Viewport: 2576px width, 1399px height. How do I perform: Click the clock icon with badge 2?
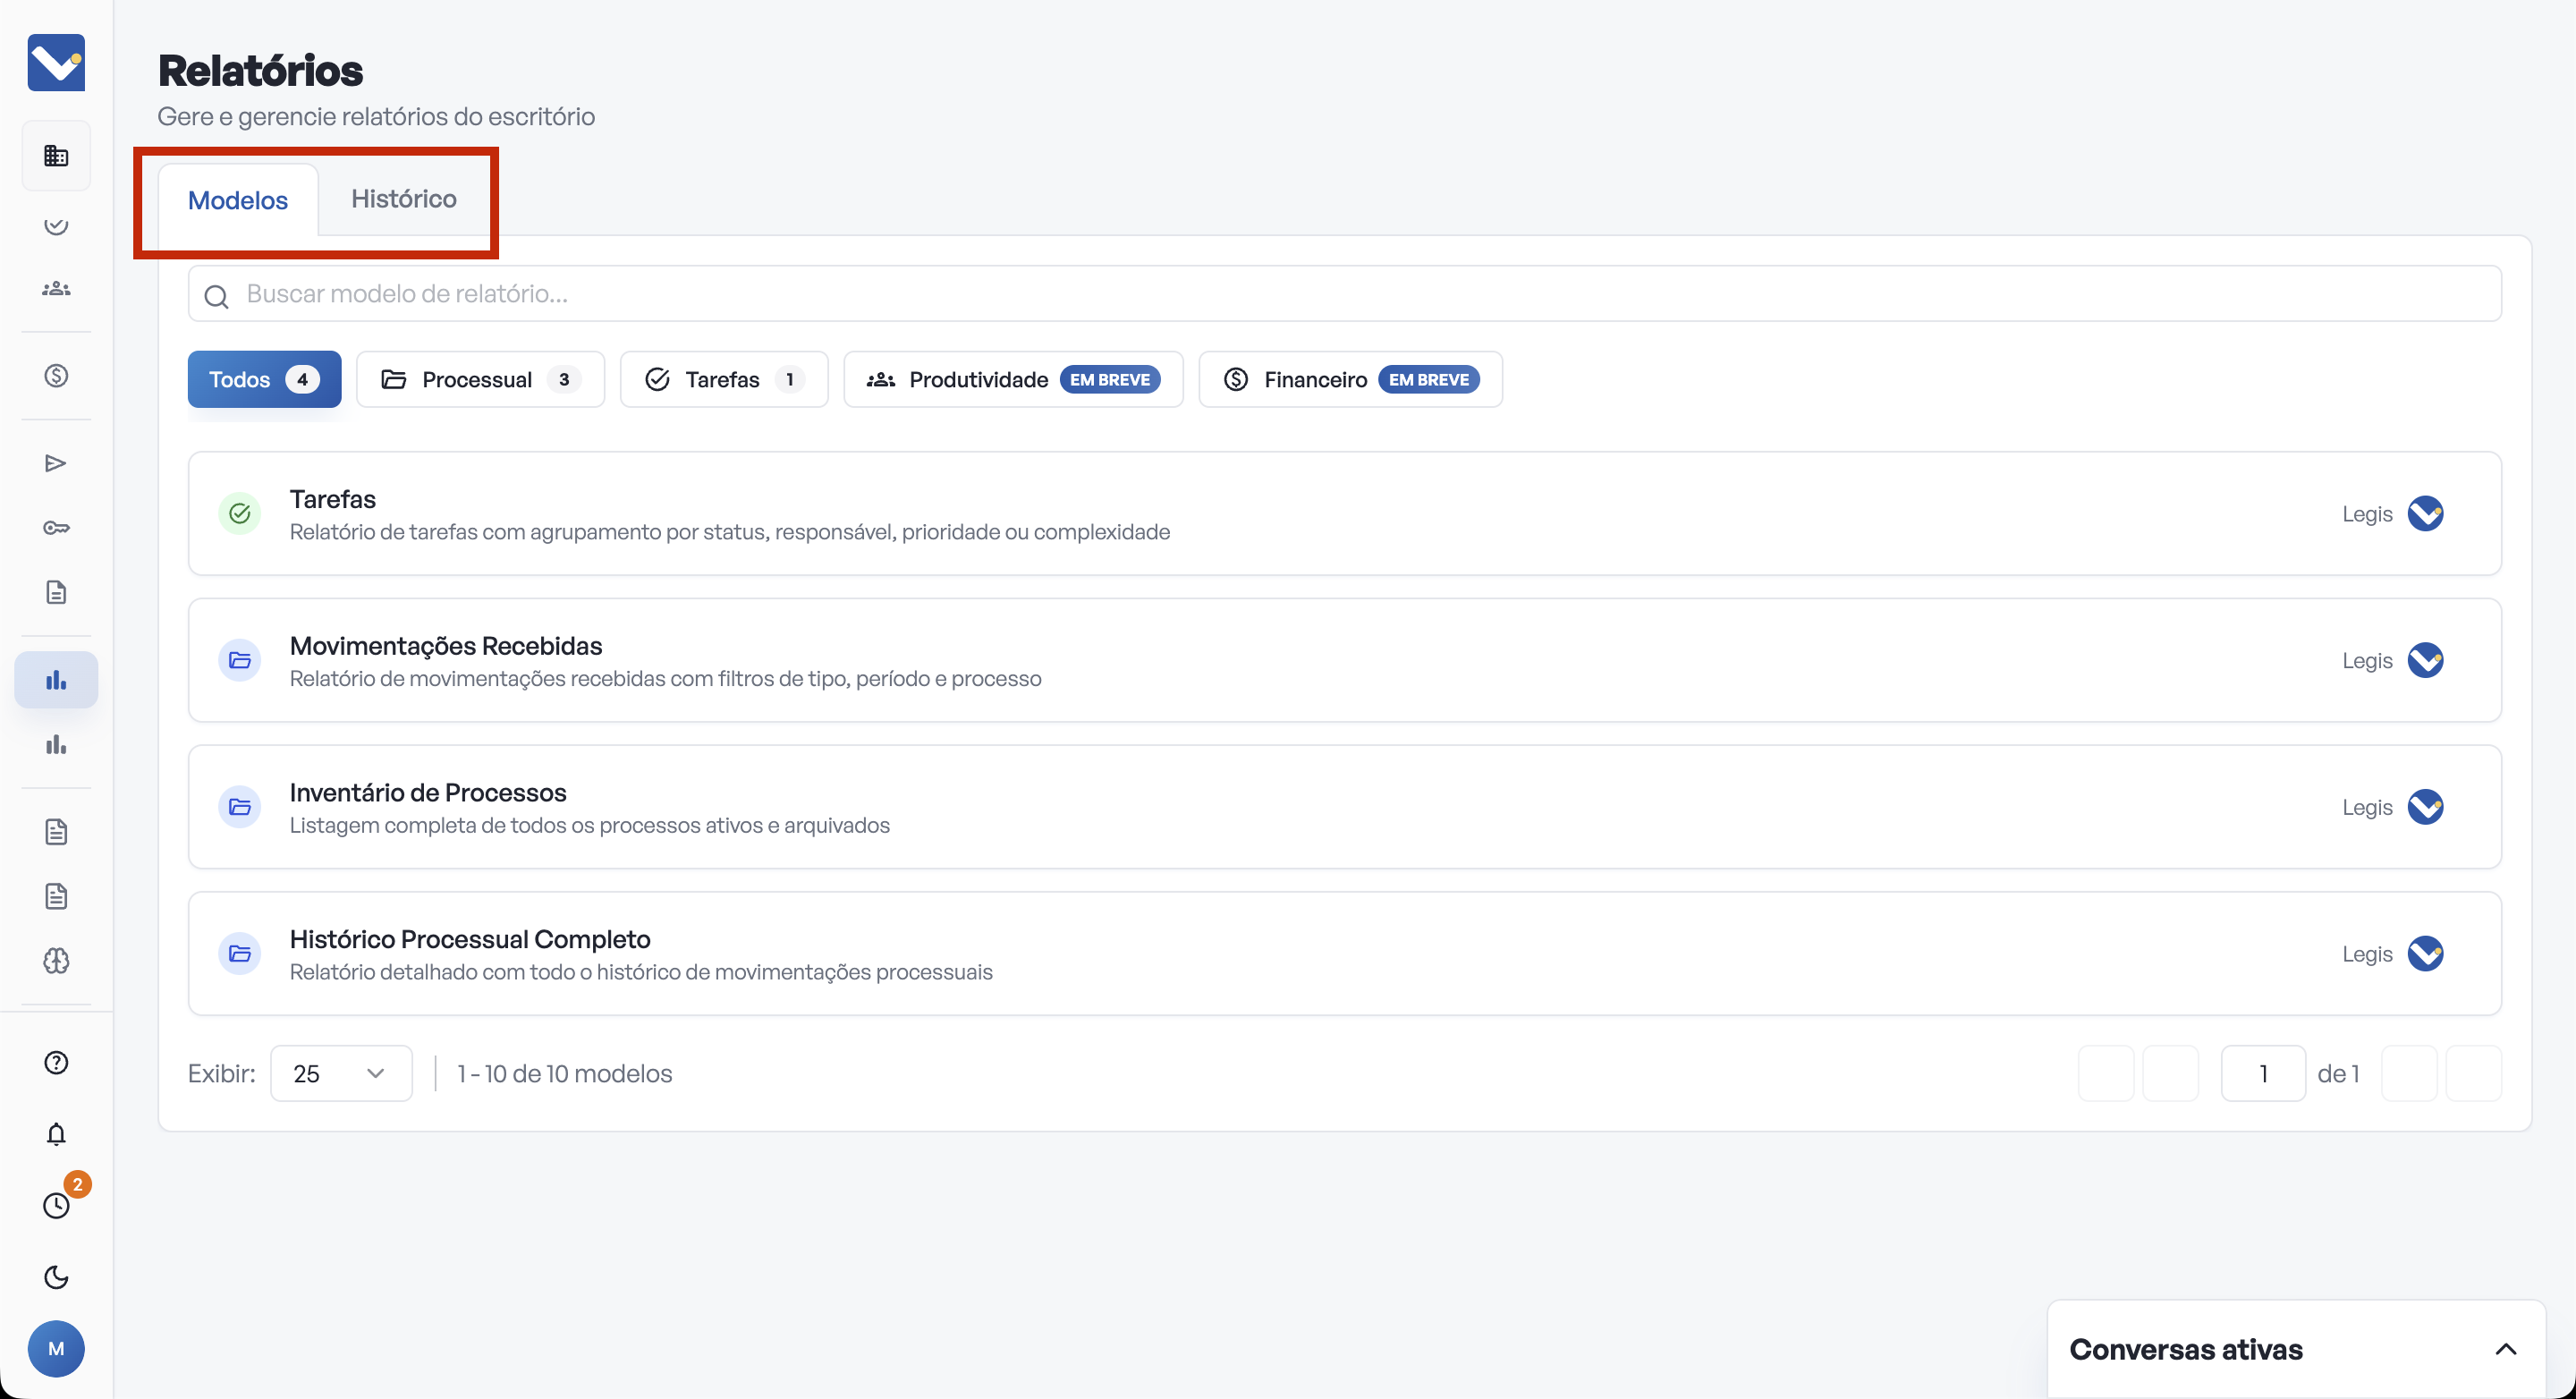point(56,1205)
